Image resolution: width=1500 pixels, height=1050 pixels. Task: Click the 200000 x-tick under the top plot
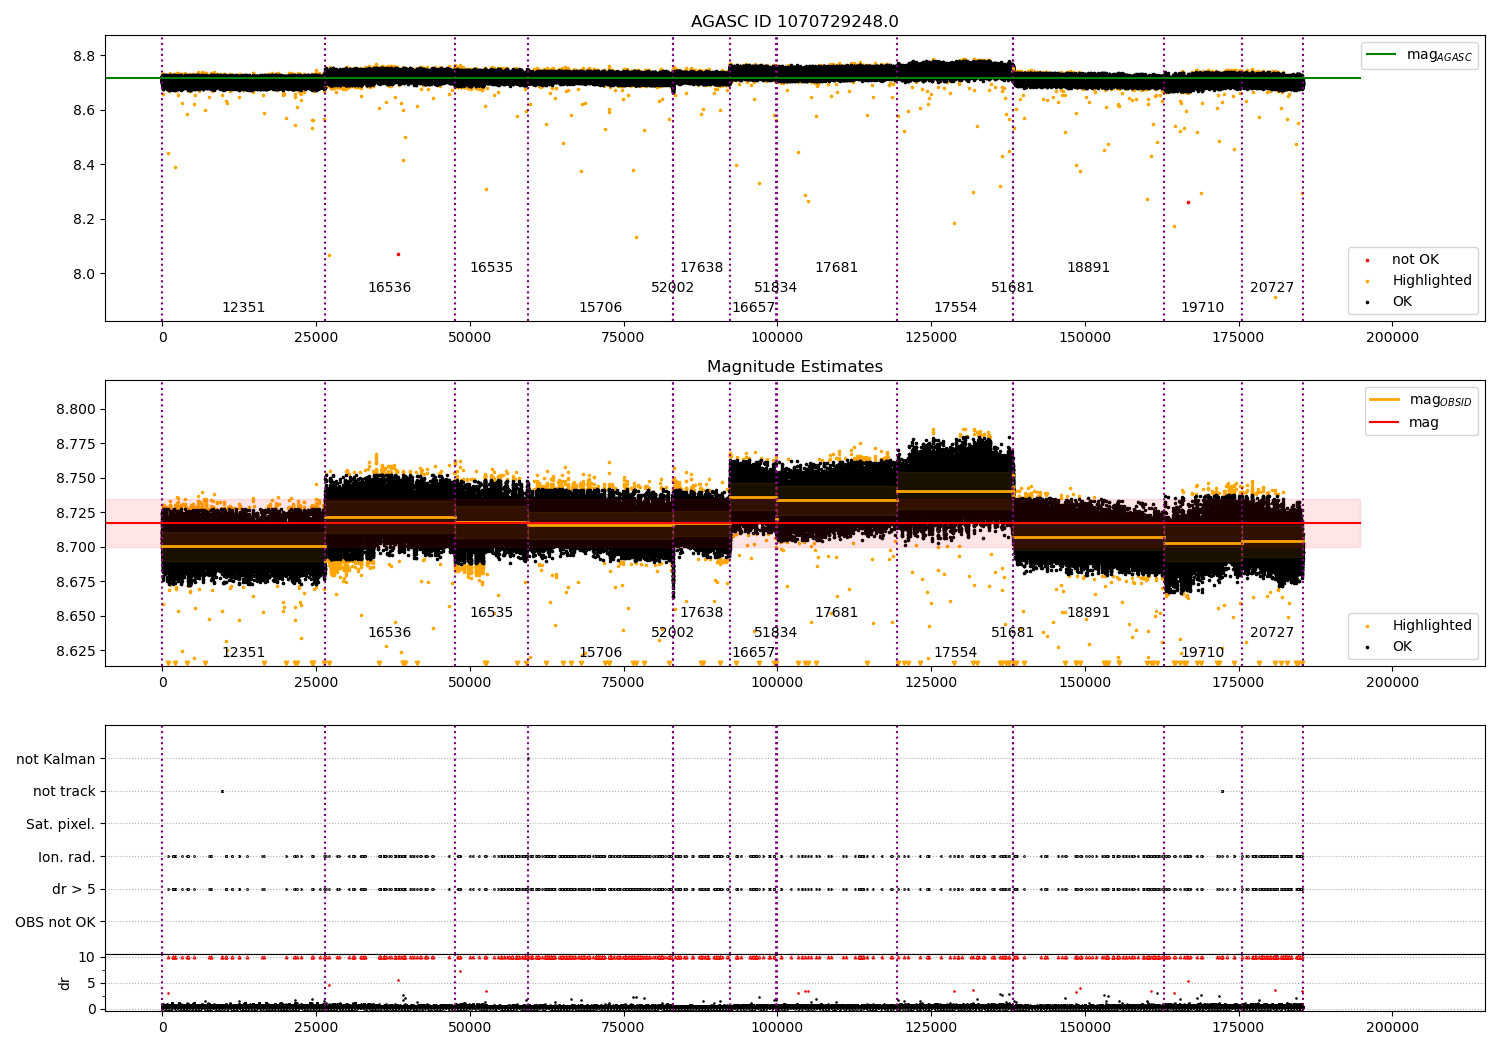(1392, 338)
